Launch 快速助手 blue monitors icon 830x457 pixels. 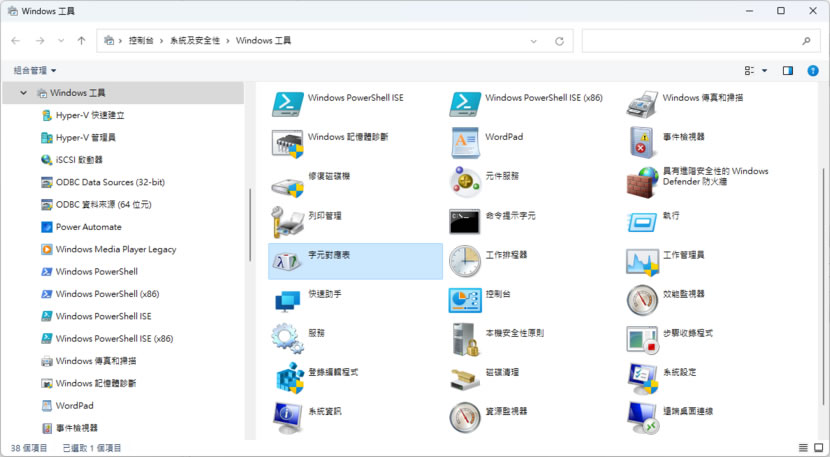tap(287, 301)
